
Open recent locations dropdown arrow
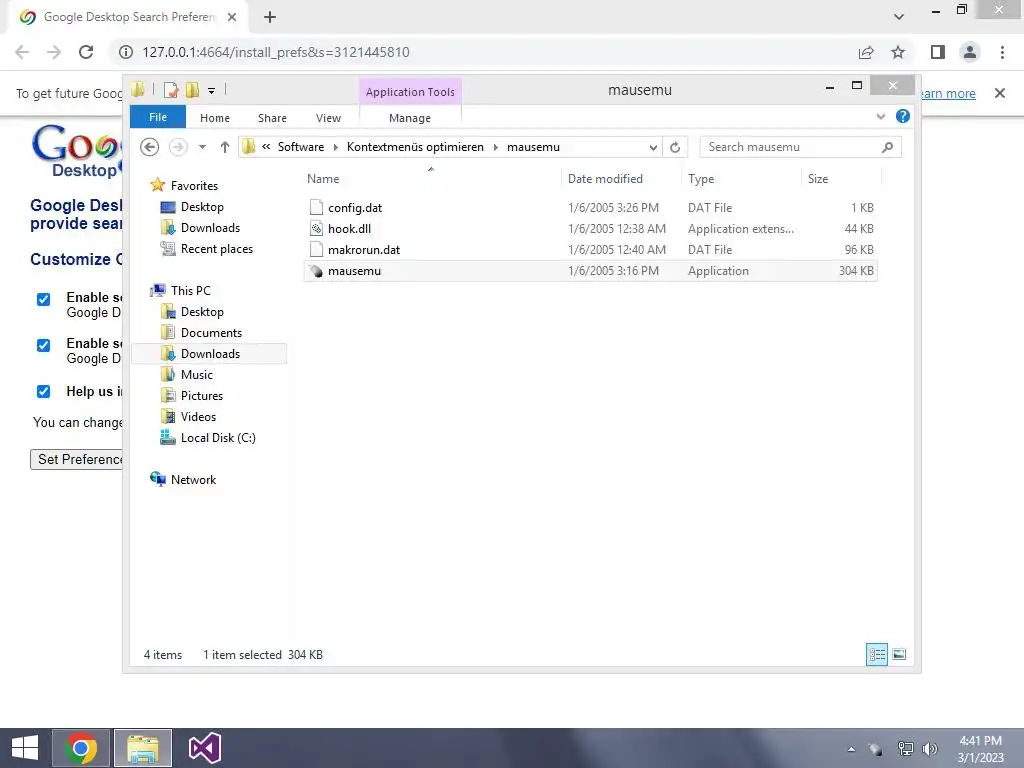[202, 147]
